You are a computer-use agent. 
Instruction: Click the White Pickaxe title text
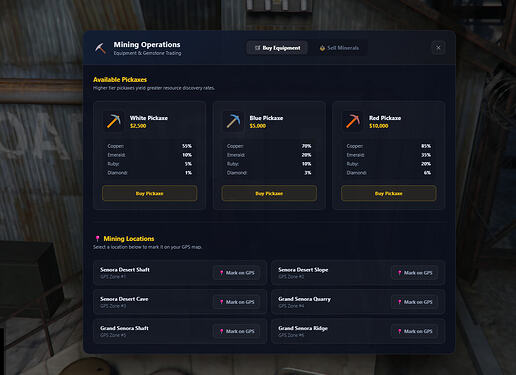[149, 118]
